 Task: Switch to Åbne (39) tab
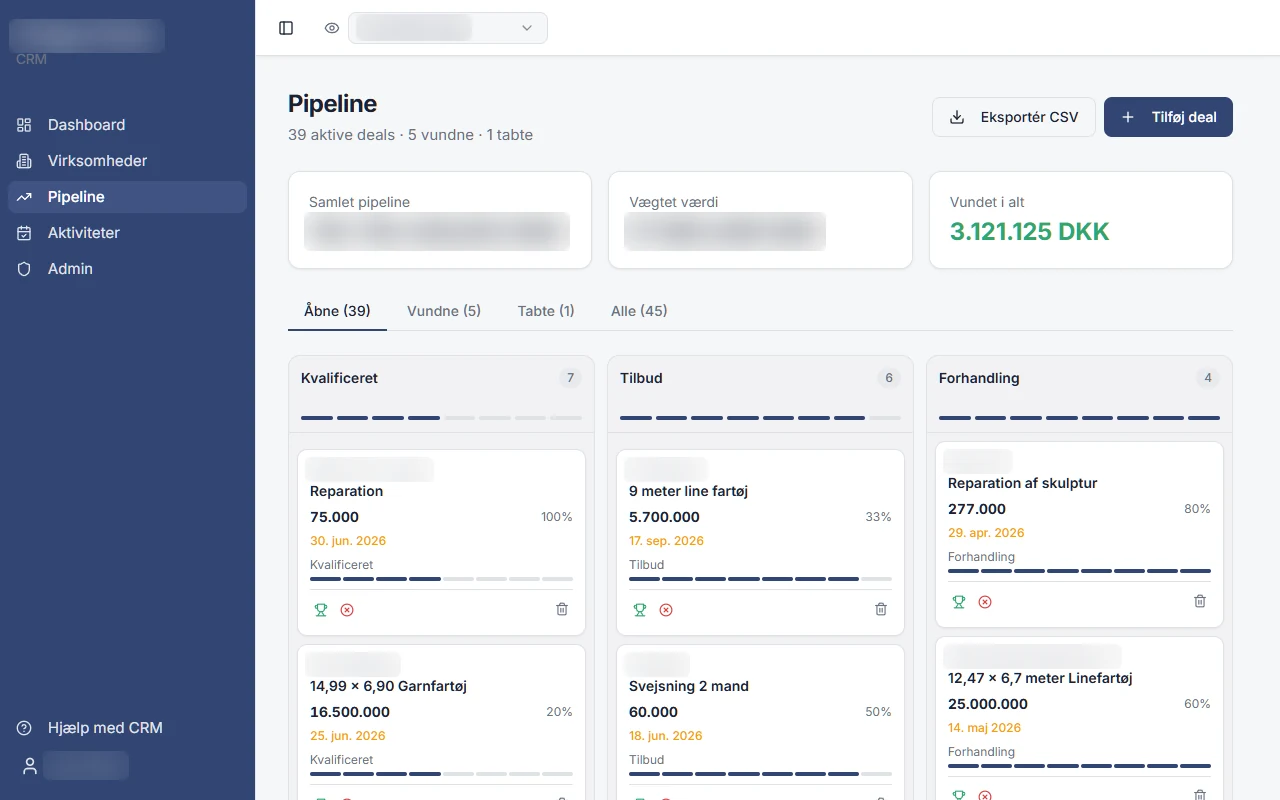pyautogui.click(x=337, y=311)
